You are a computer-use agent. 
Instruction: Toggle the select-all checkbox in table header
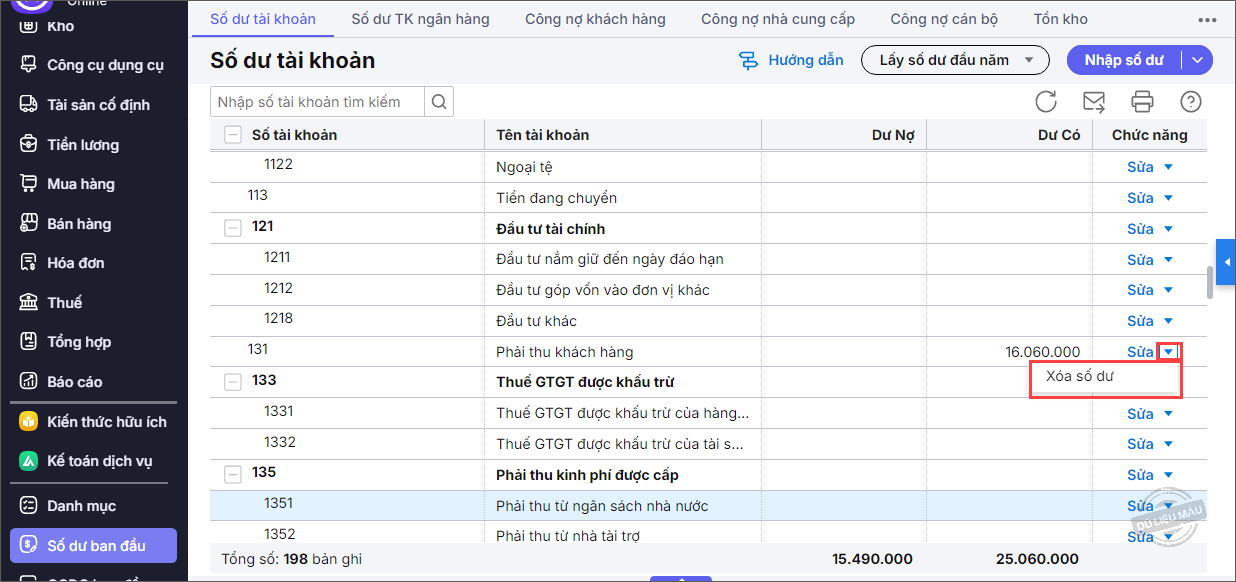coord(233,135)
